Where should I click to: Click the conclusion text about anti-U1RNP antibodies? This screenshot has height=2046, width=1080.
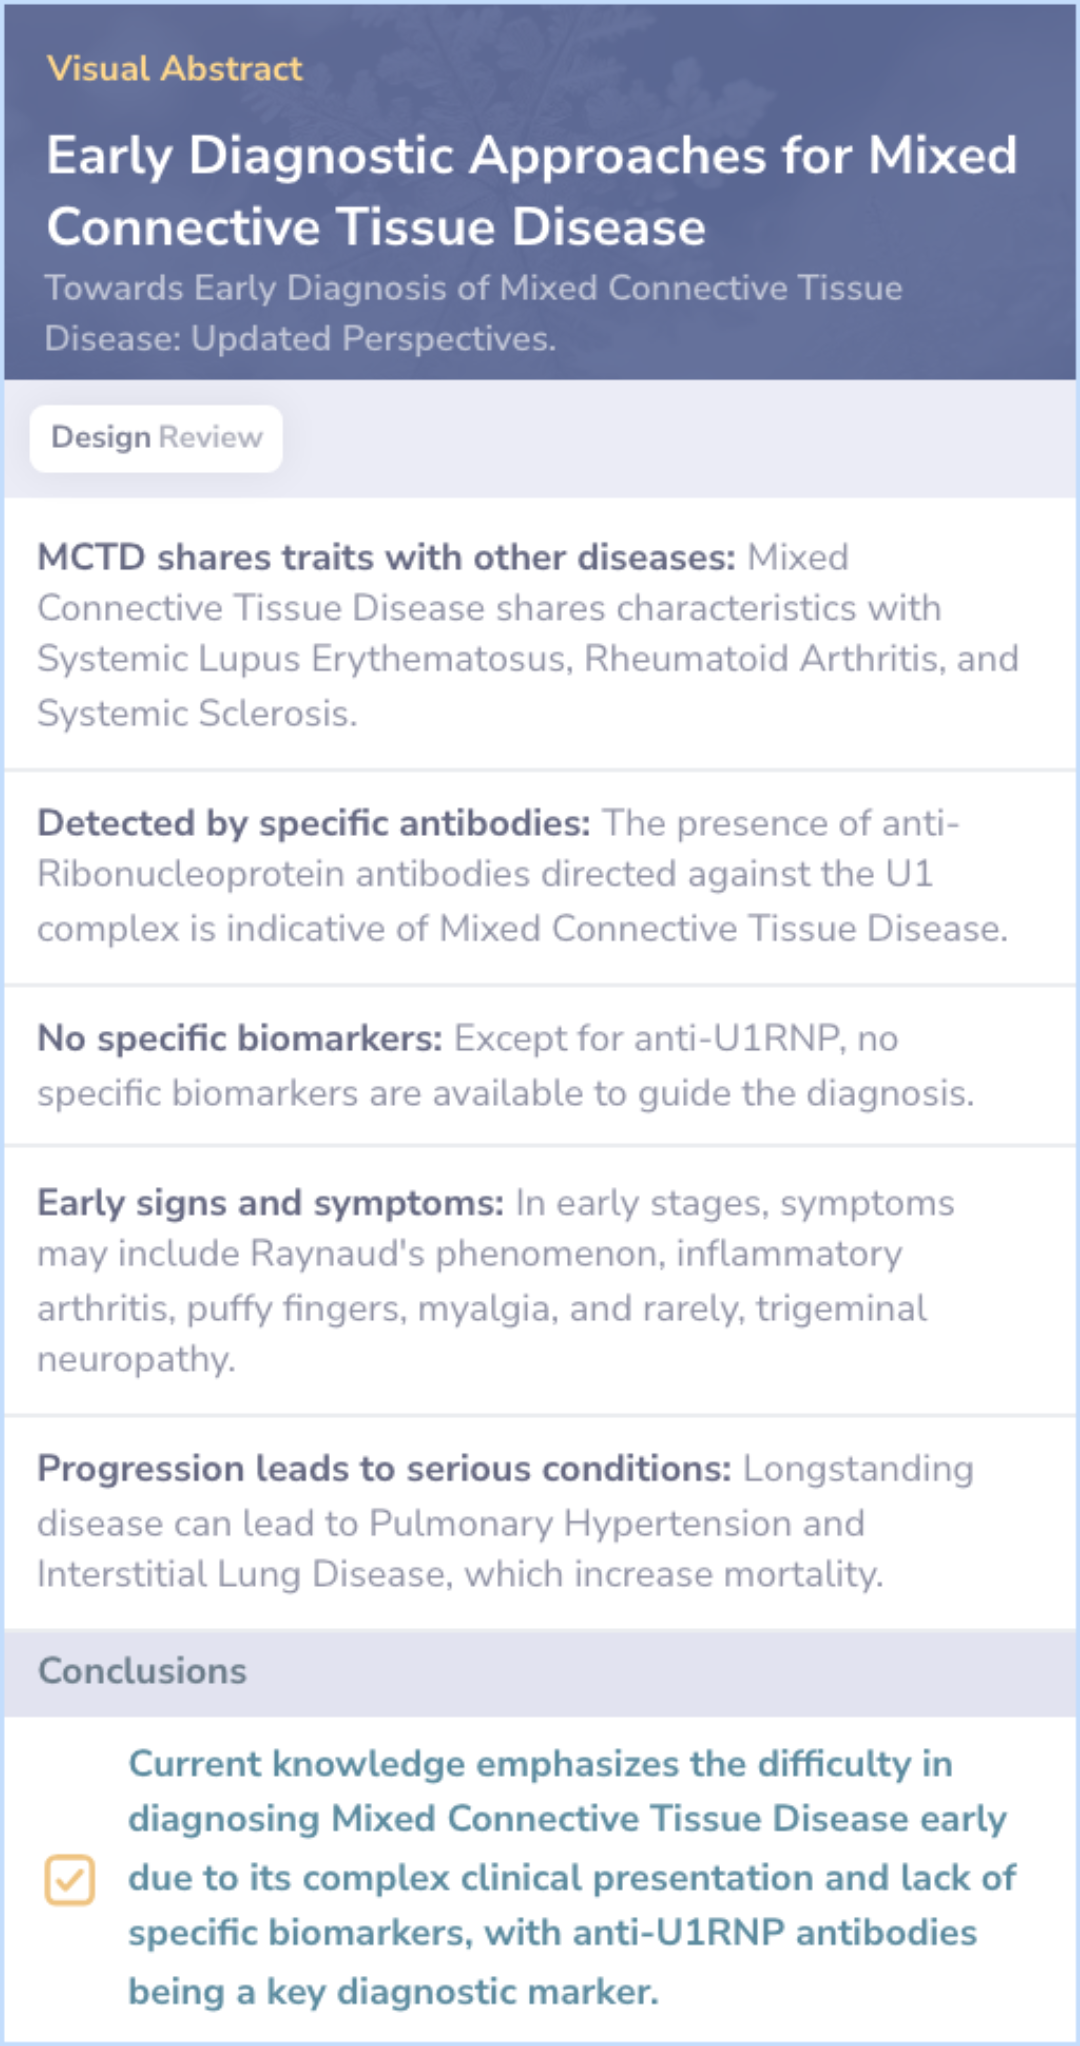(x=570, y=1877)
